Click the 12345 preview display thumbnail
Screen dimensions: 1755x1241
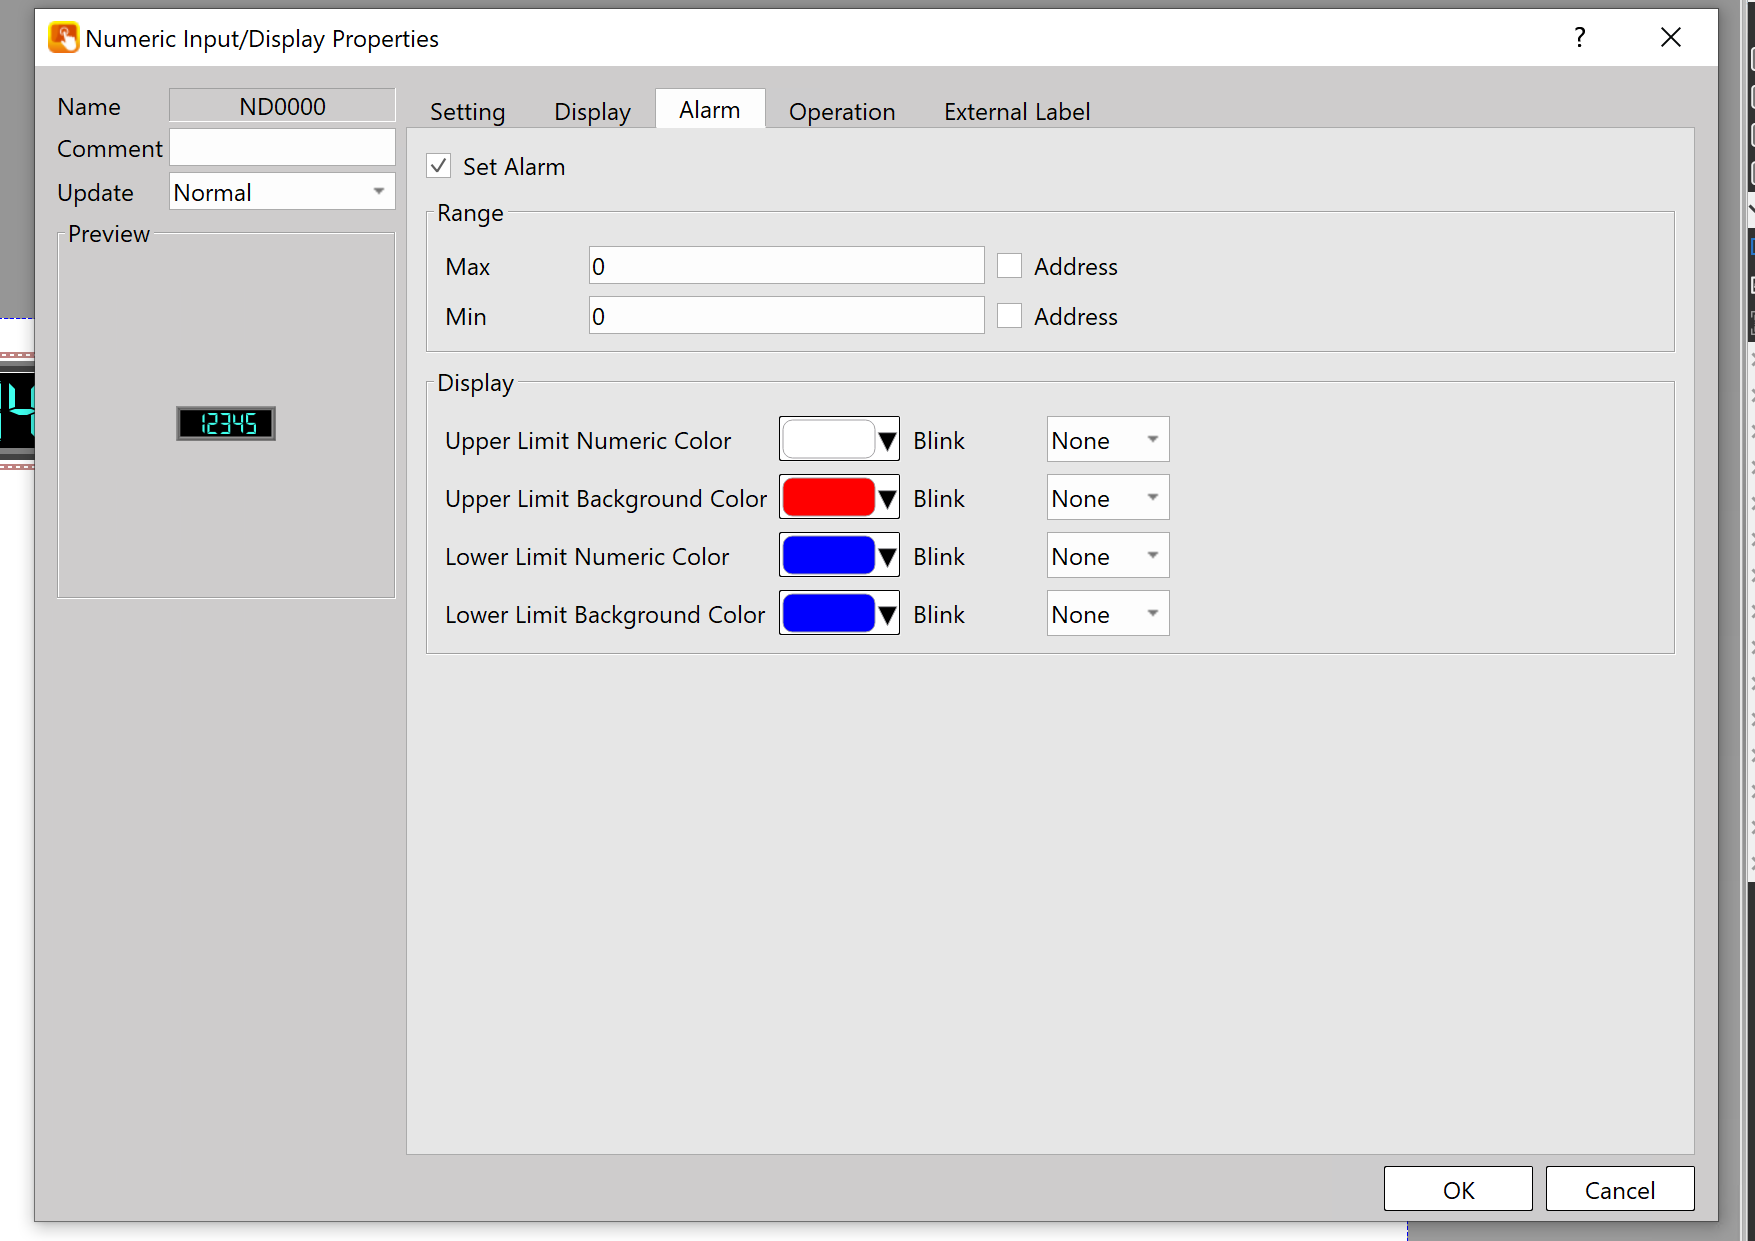coord(226,423)
